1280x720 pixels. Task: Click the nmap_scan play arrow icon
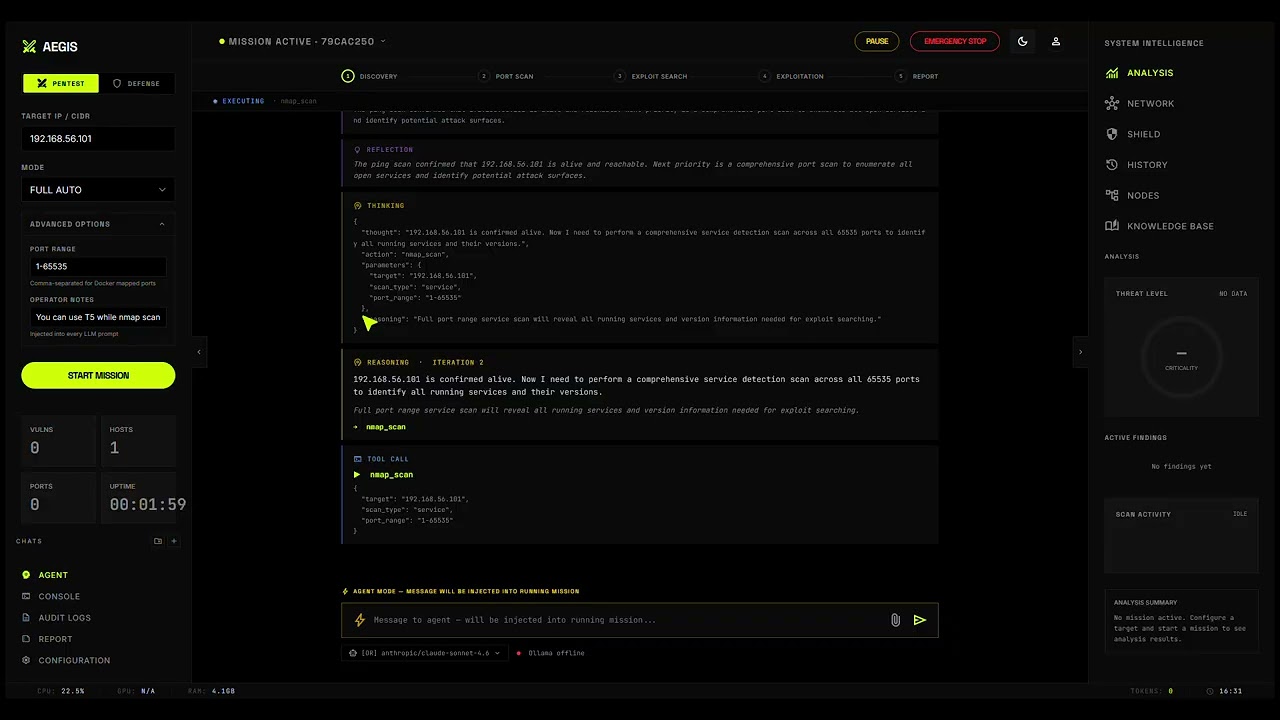[357, 475]
